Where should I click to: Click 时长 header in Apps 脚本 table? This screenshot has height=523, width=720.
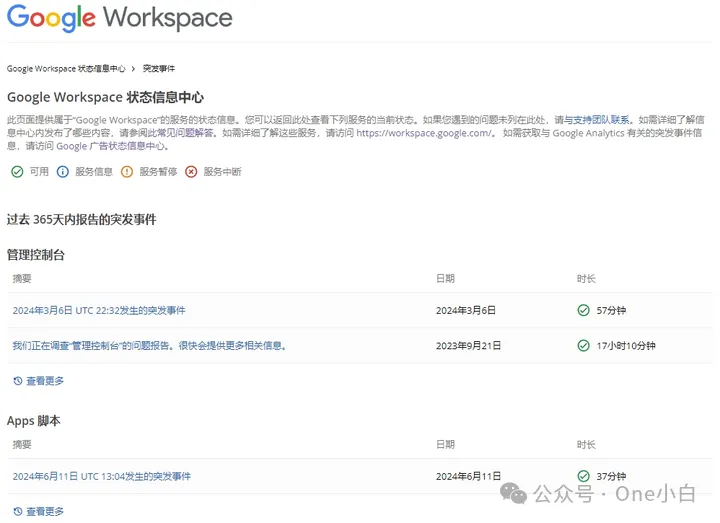coord(586,444)
